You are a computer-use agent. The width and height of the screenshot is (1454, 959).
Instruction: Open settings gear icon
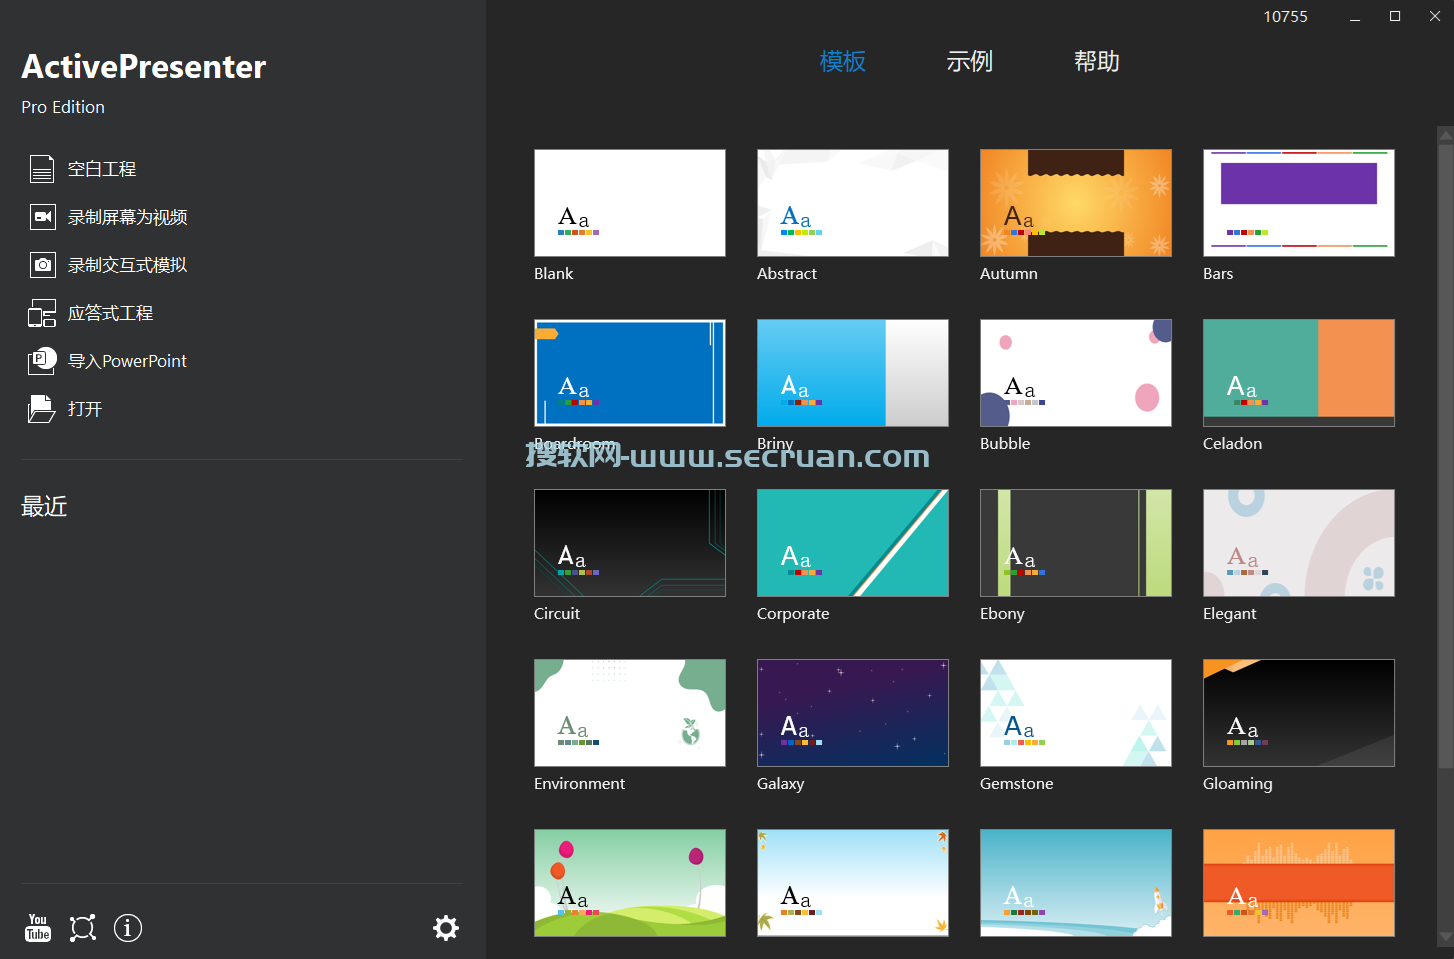[446, 928]
